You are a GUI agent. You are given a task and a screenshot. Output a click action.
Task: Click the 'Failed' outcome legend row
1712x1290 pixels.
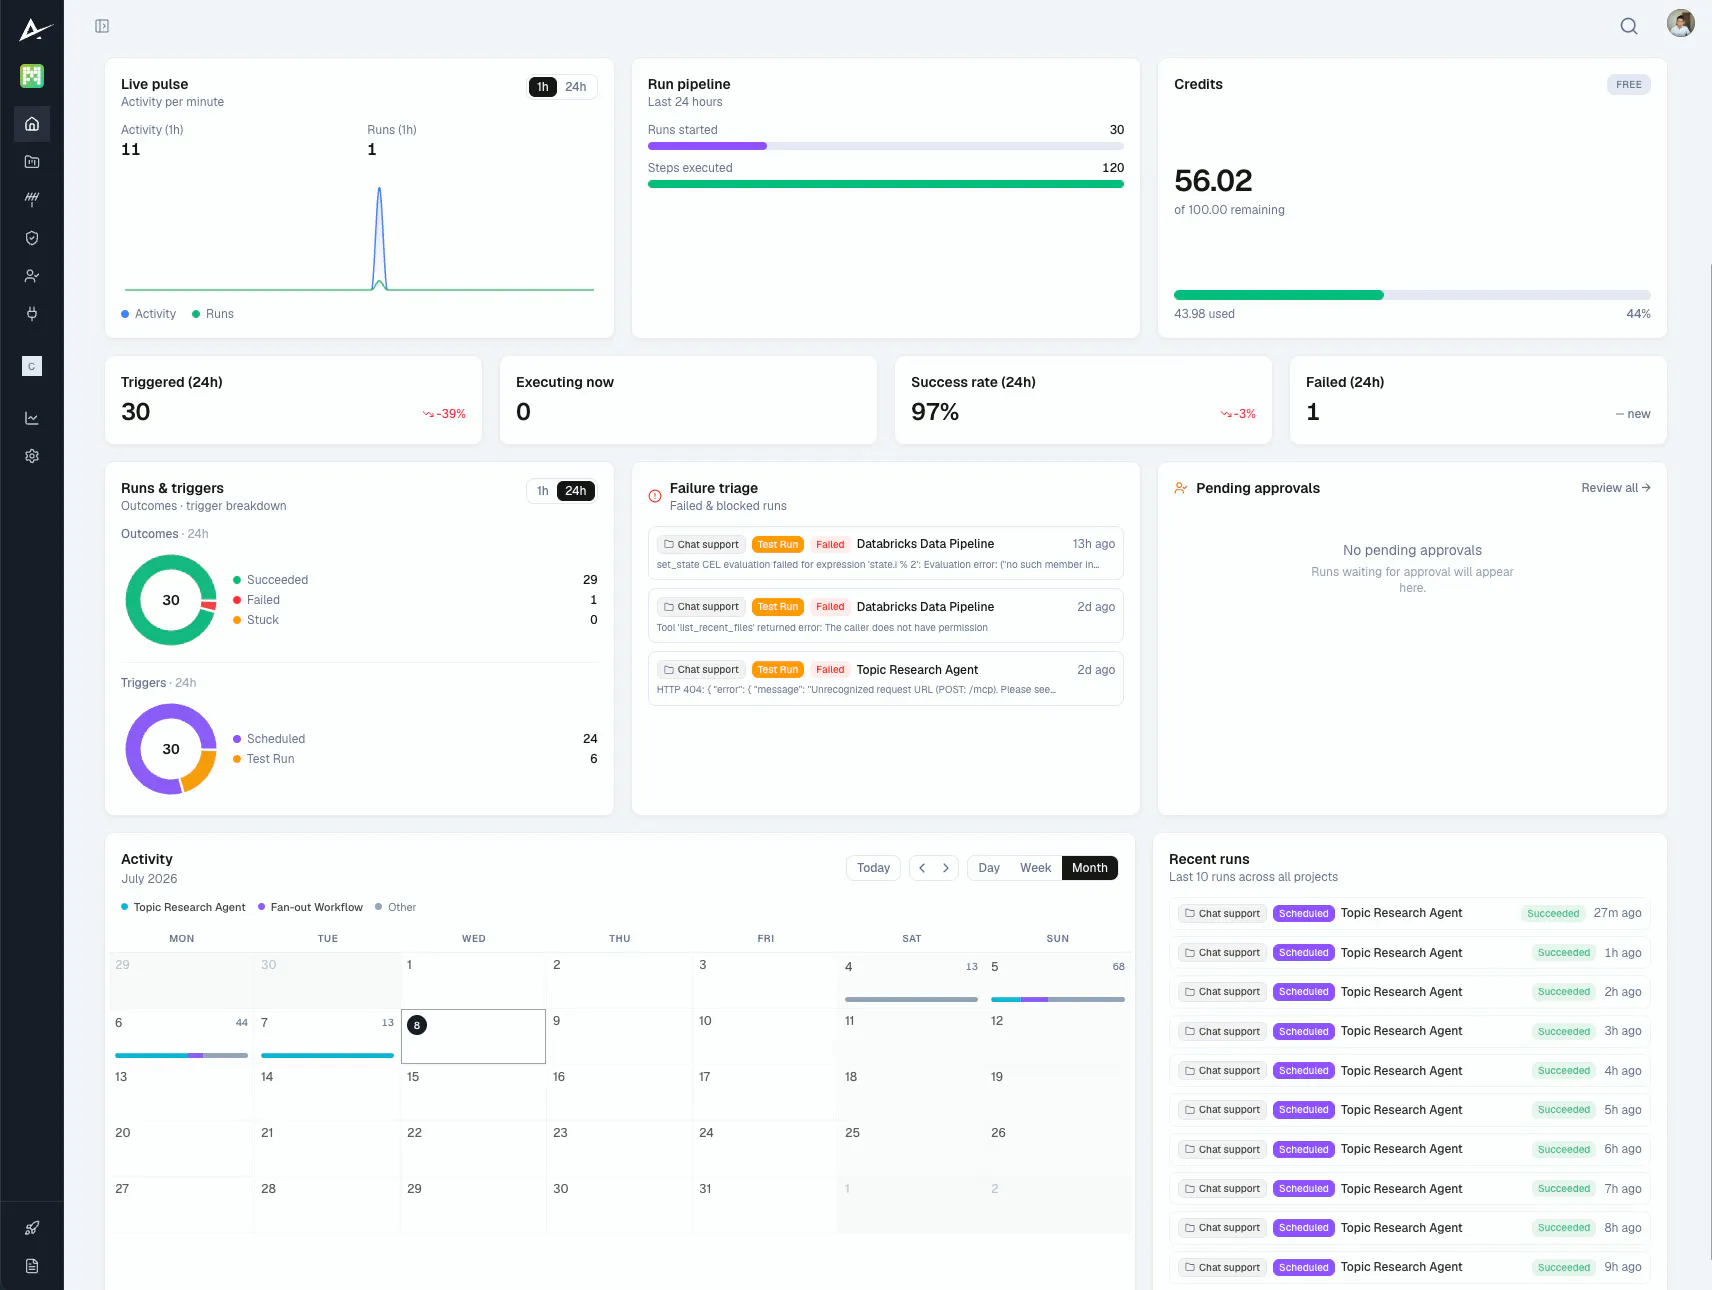pyautogui.click(x=415, y=600)
